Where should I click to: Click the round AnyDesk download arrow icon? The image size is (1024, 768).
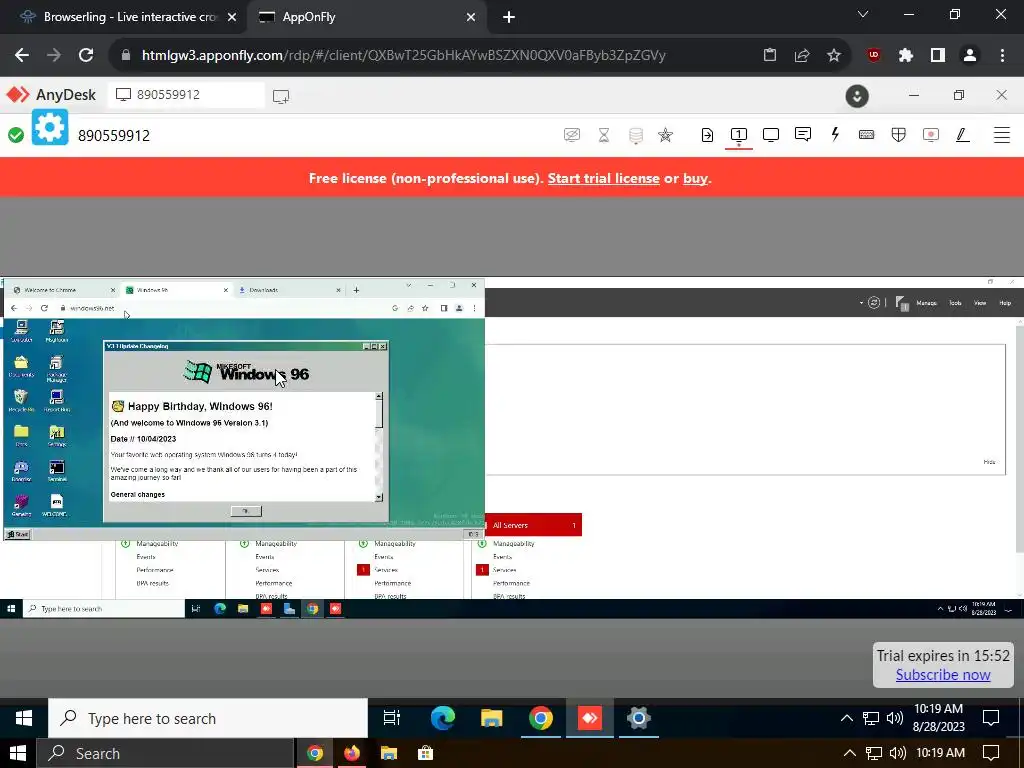coord(857,96)
